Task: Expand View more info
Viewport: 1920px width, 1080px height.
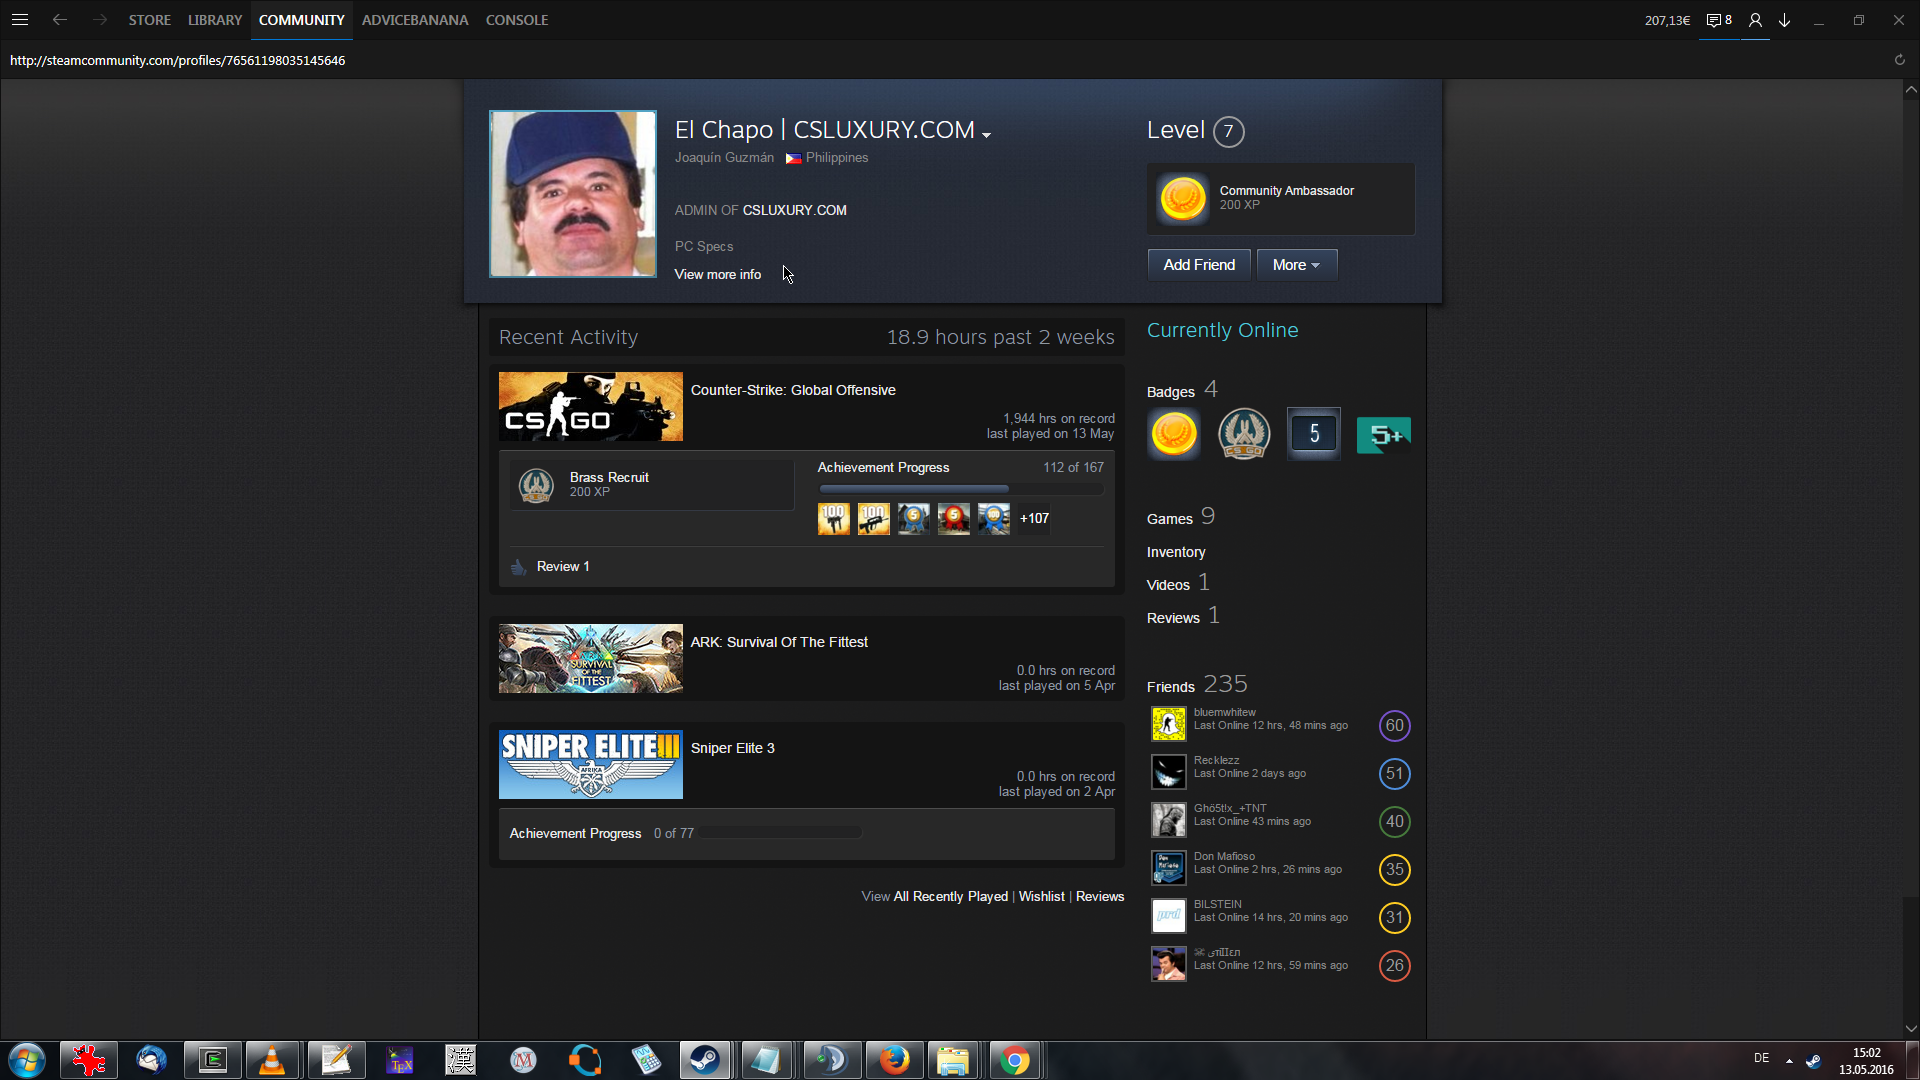Action: point(717,275)
